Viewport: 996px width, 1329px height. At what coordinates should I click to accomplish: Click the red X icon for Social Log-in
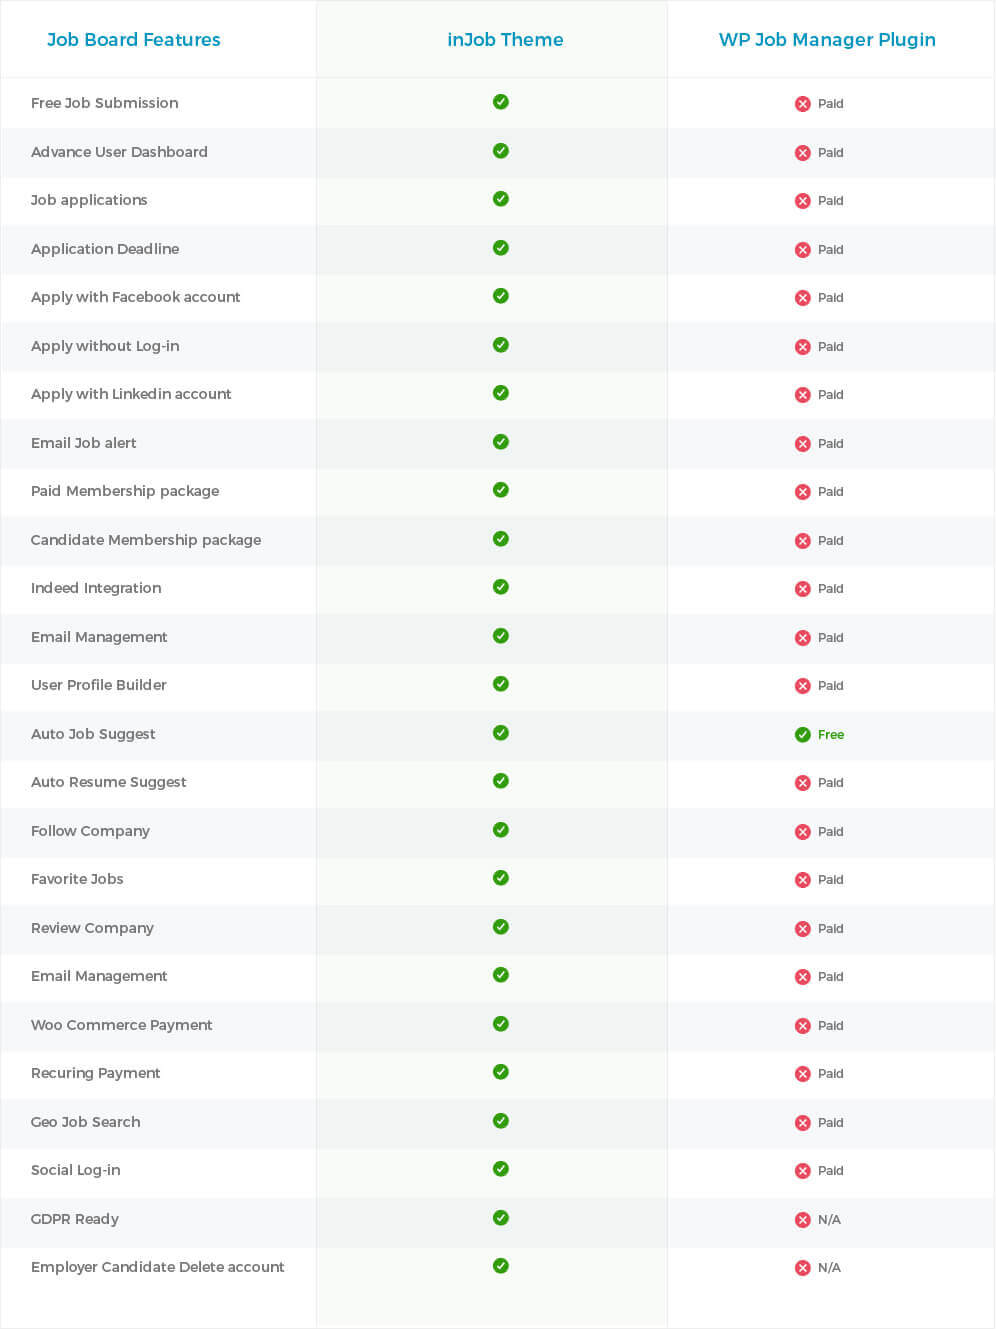(x=802, y=1171)
